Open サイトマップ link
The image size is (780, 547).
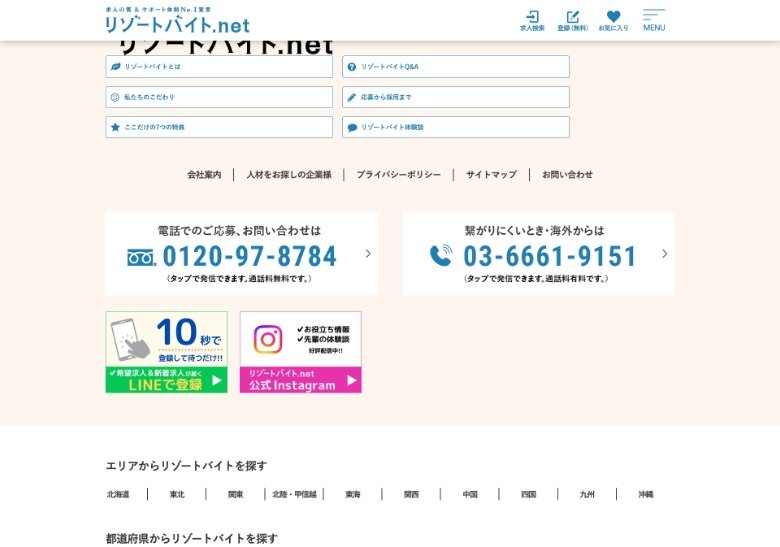coord(491,175)
